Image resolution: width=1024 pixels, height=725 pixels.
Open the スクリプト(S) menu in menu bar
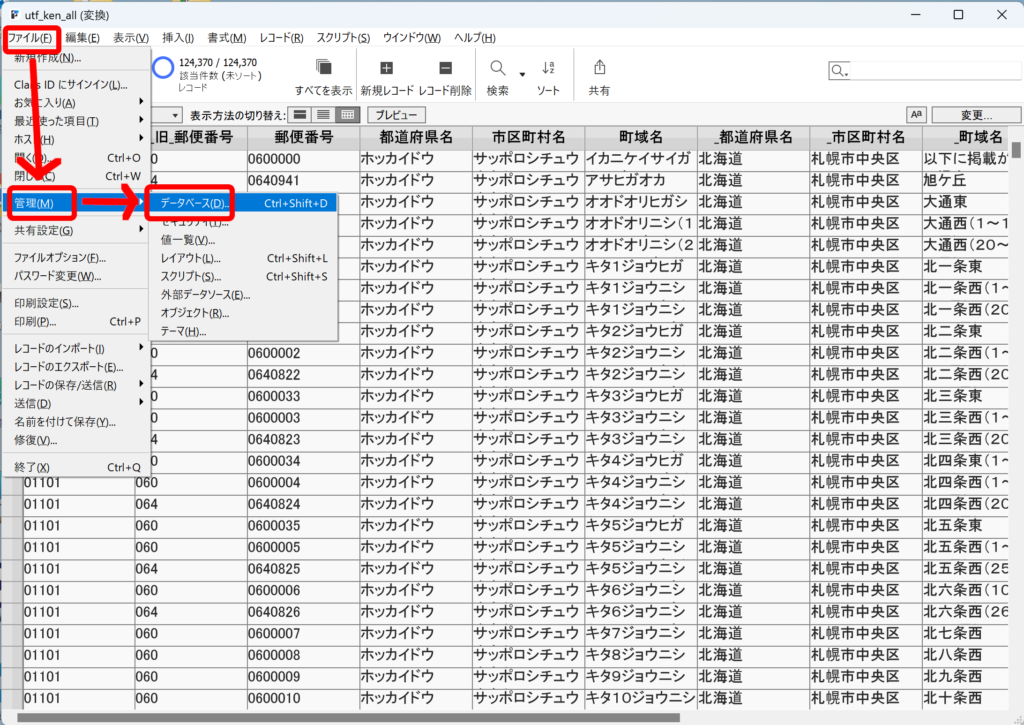coord(343,38)
